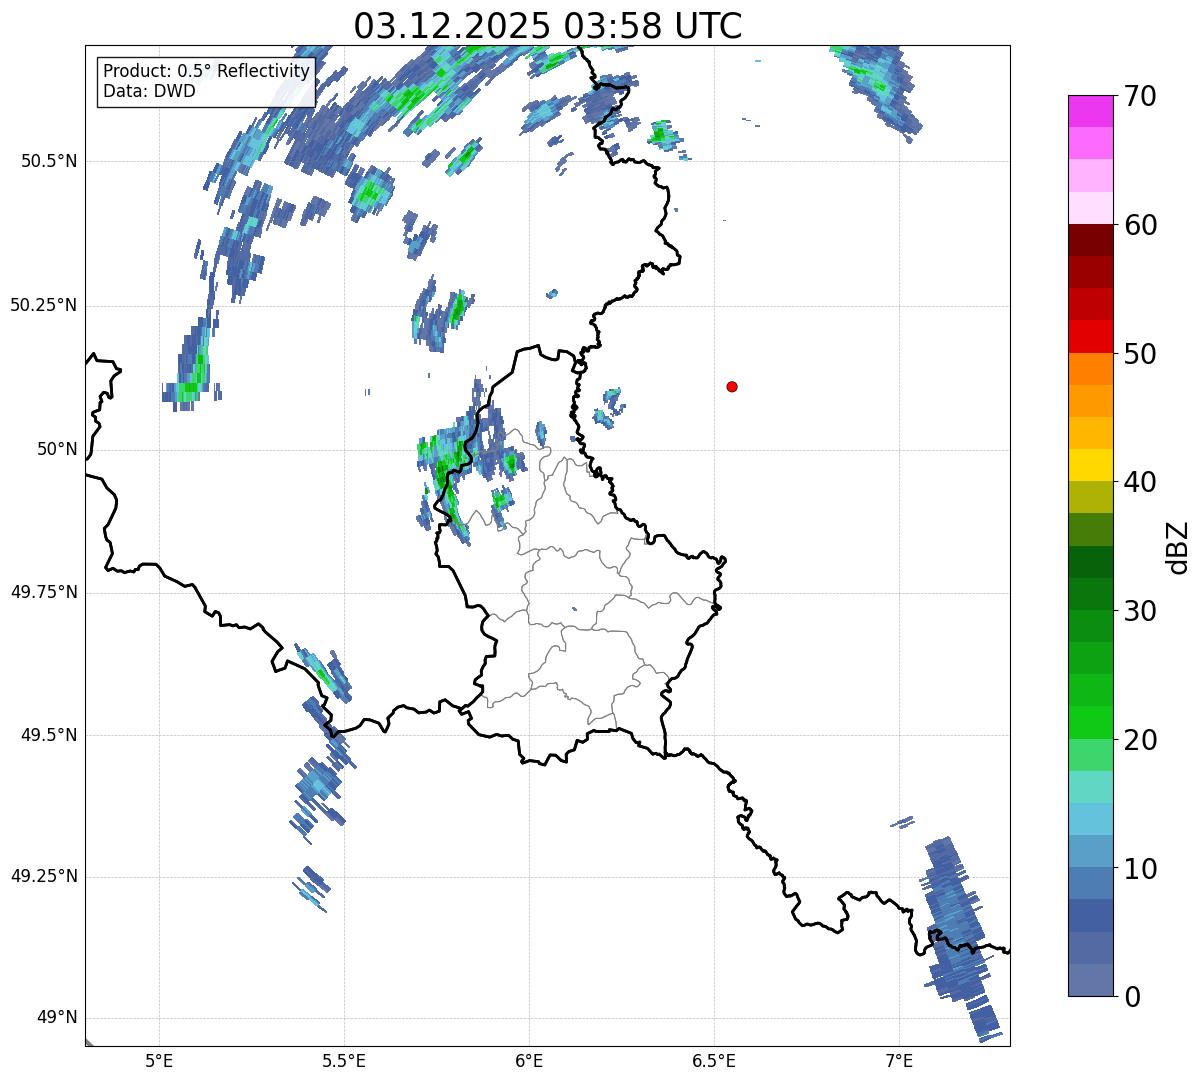1202x1081 pixels.
Task: Click the 6°E longitude label
Action: coord(529,1060)
